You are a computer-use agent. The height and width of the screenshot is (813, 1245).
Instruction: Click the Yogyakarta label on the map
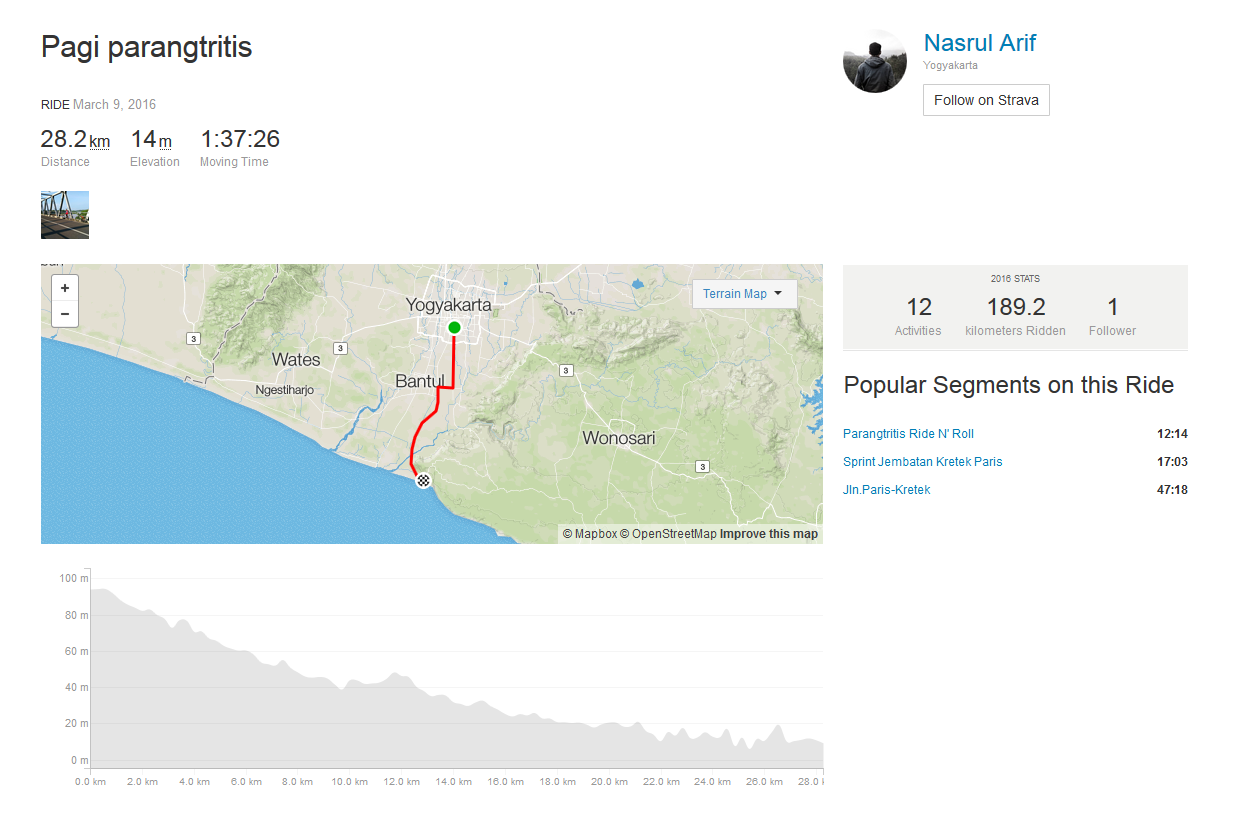(448, 305)
